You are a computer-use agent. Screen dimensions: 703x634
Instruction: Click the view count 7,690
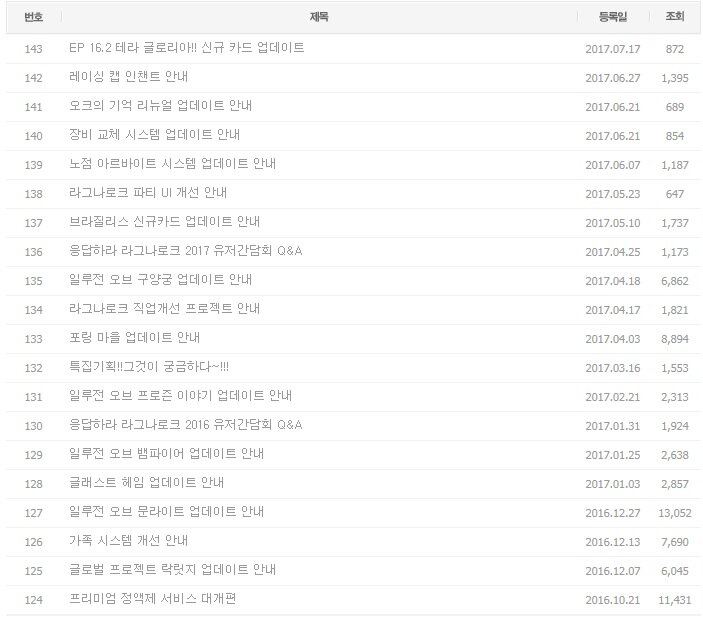point(675,542)
